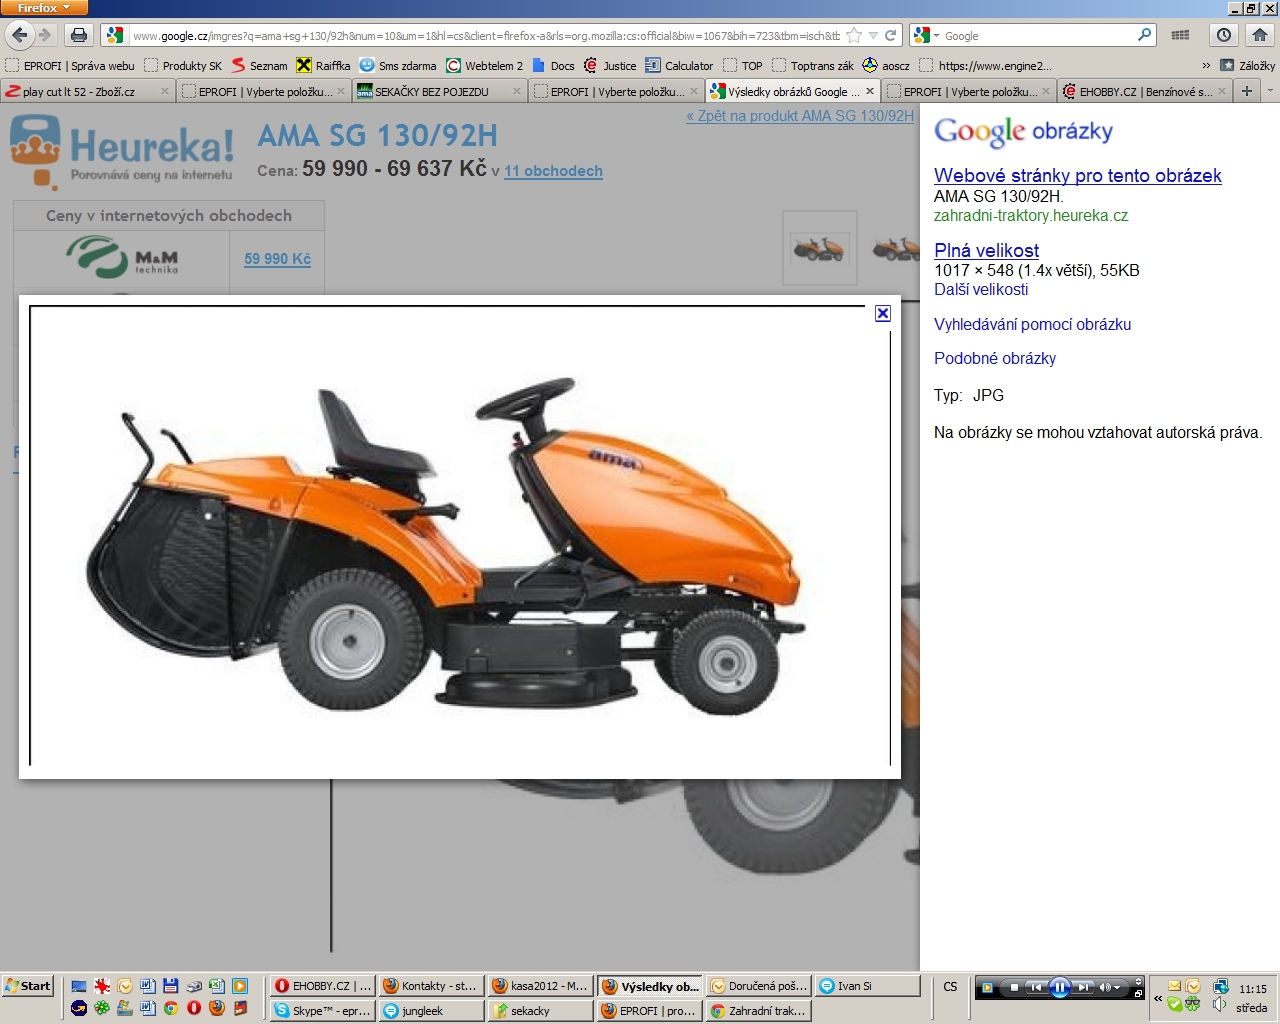Open the Seznam bookmark

click(259, 65)
